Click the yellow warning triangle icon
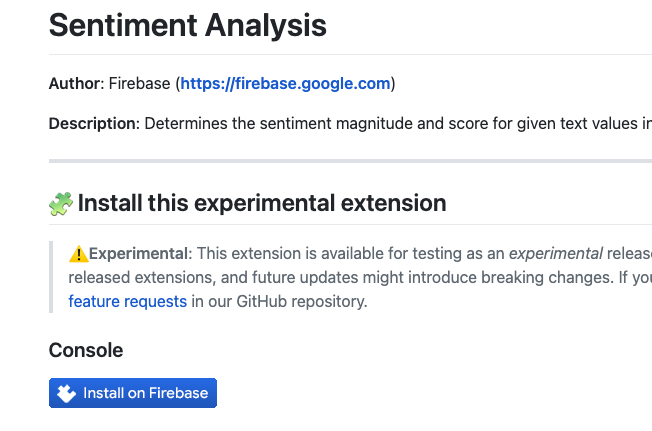 click(79, 254)
